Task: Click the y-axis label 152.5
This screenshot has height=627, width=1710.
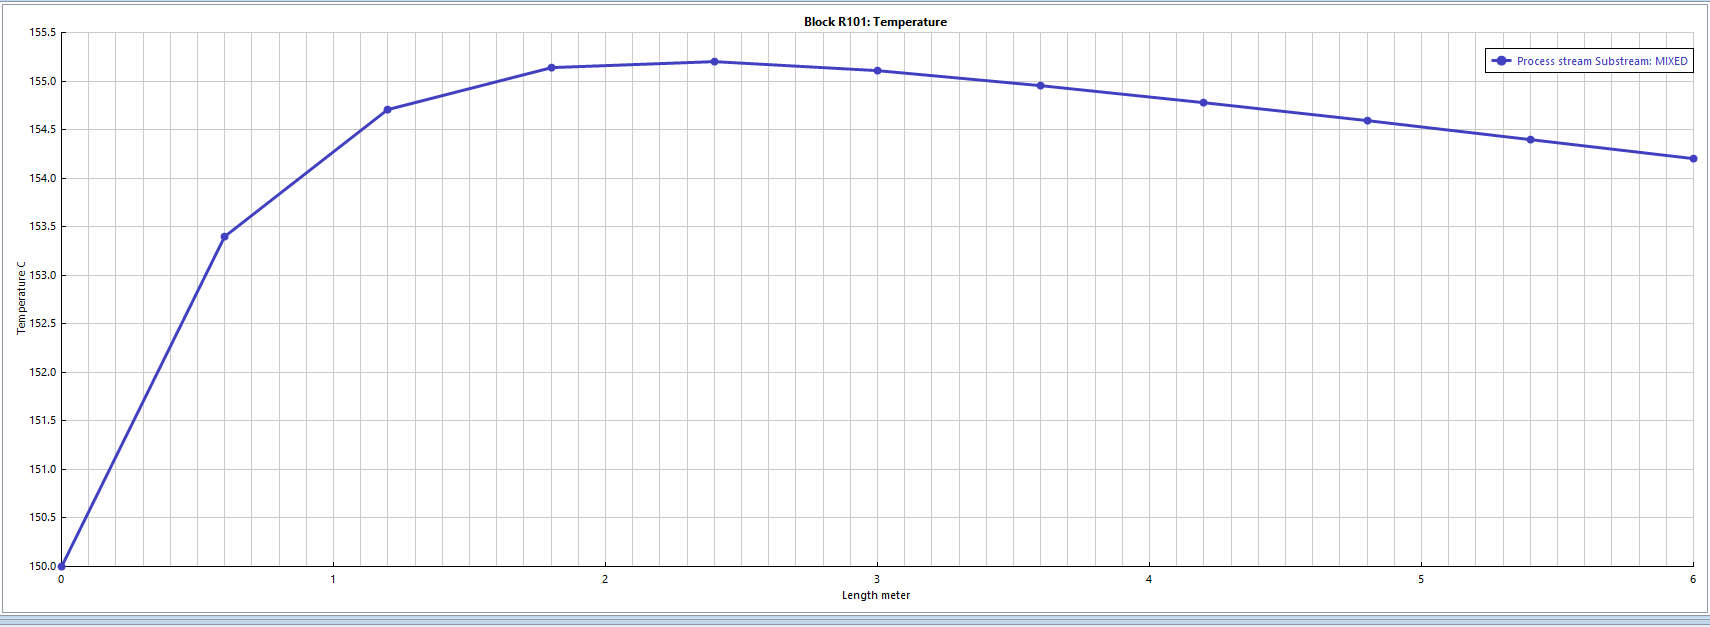Action: click(42, 324)
